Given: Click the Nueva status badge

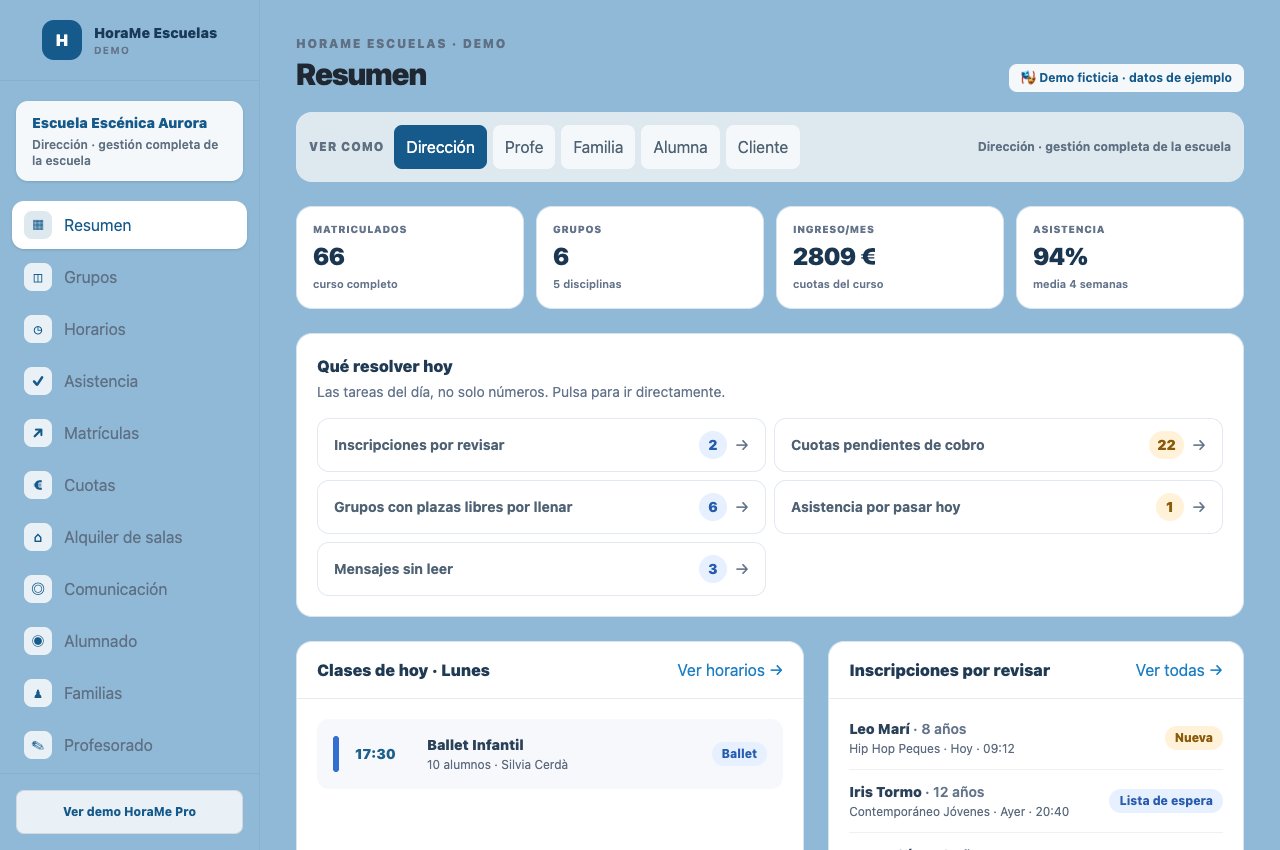Looking at the screenshot, I should 1194,738.
